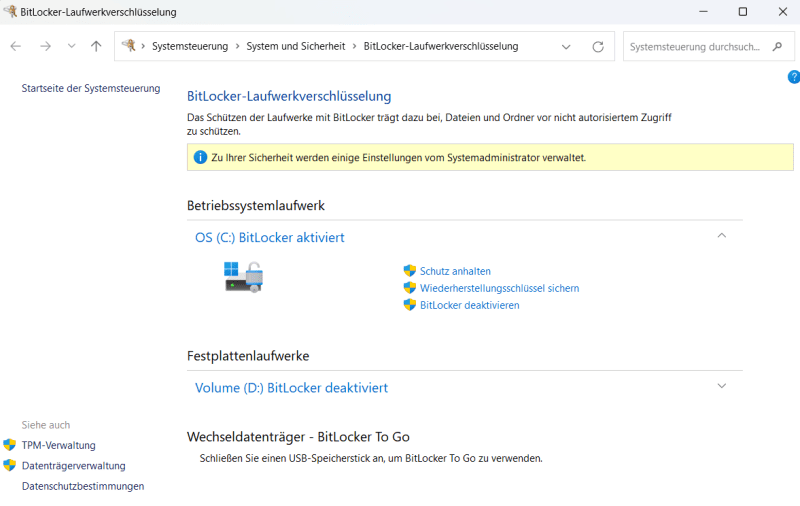
Task: Collapse the OS (C:) drive section
Action: point(722,236)
